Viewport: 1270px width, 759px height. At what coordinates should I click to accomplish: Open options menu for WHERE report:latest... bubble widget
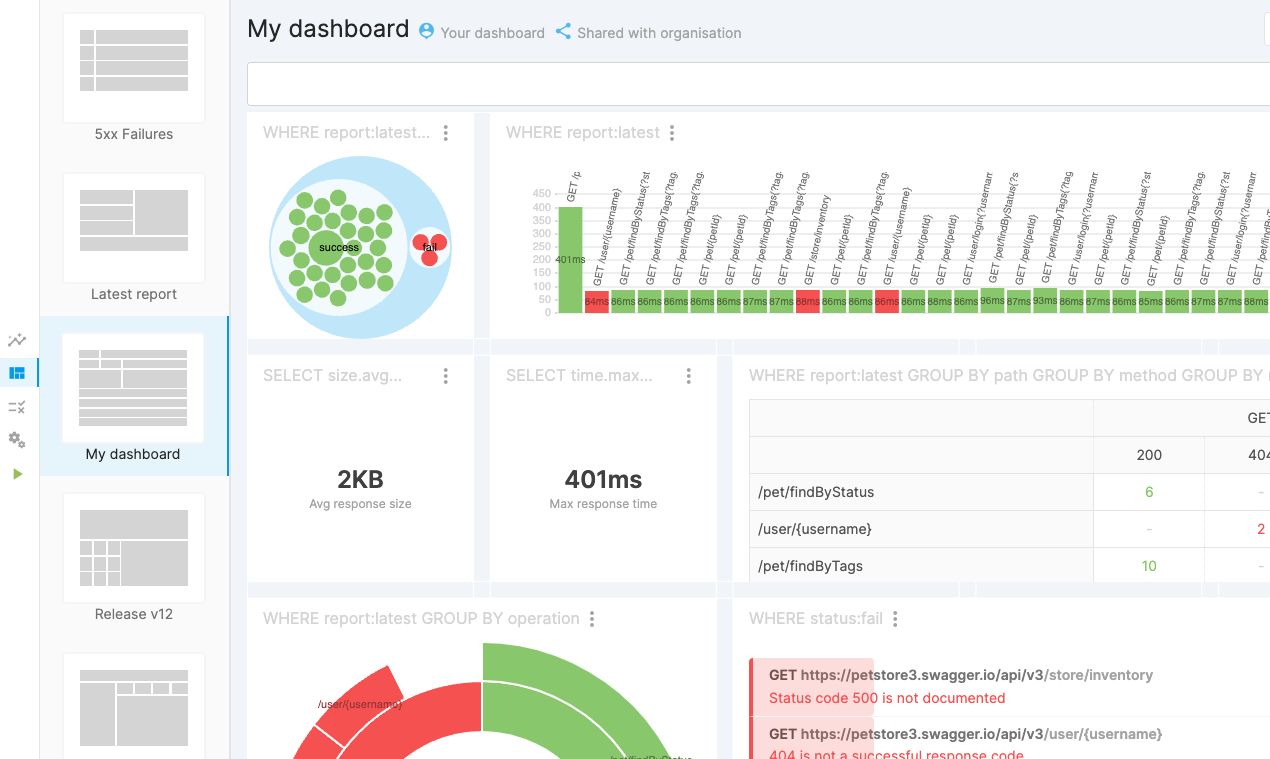click(x=446, y=133)
